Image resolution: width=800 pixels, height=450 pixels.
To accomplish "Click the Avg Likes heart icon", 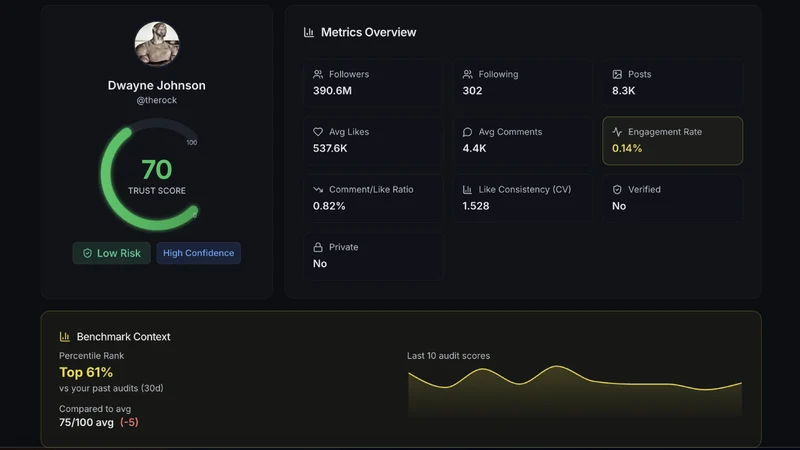I will pyautogui.click(x=318, y=132).
